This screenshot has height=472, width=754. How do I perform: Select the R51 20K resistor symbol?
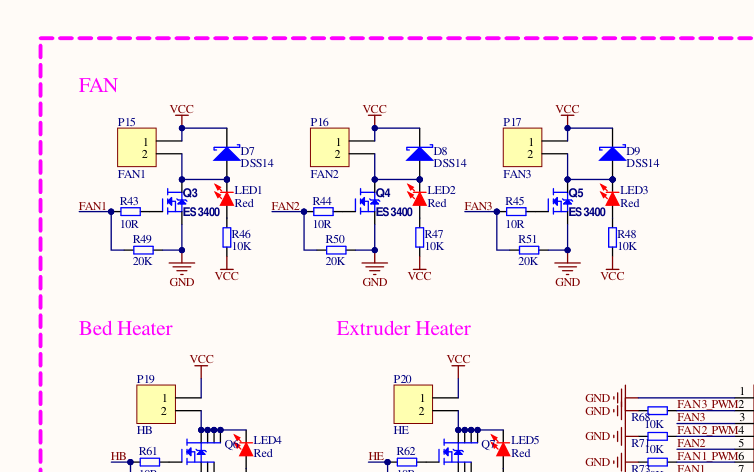529,250
